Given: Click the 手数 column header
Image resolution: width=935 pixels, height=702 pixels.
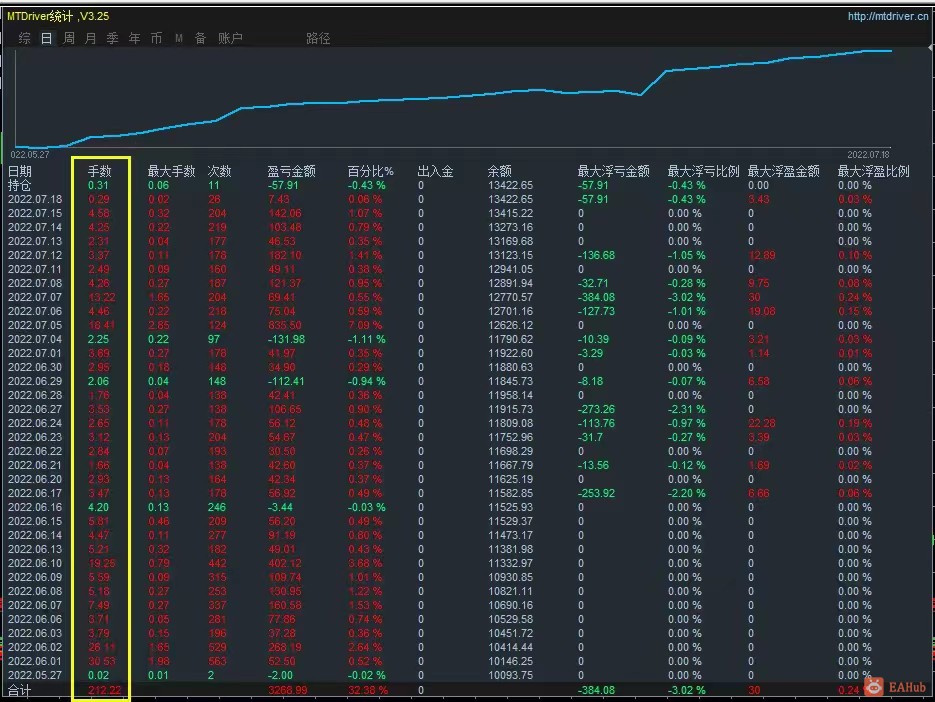Looking at the screenshot, I should [100, 171].
